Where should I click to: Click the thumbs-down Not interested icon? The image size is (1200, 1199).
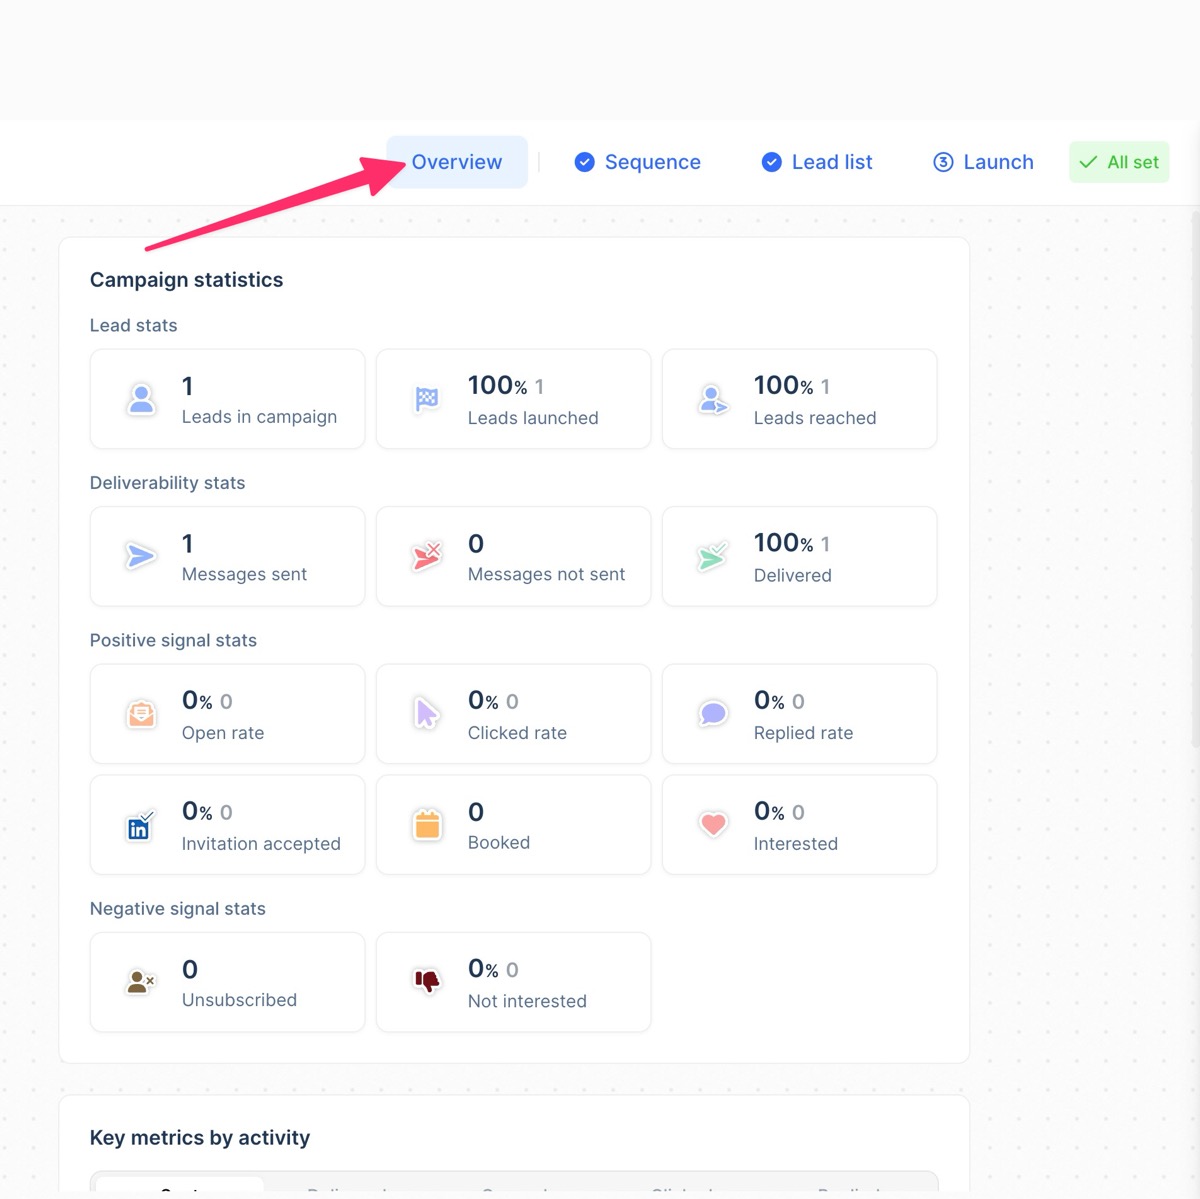coord(427,982)
